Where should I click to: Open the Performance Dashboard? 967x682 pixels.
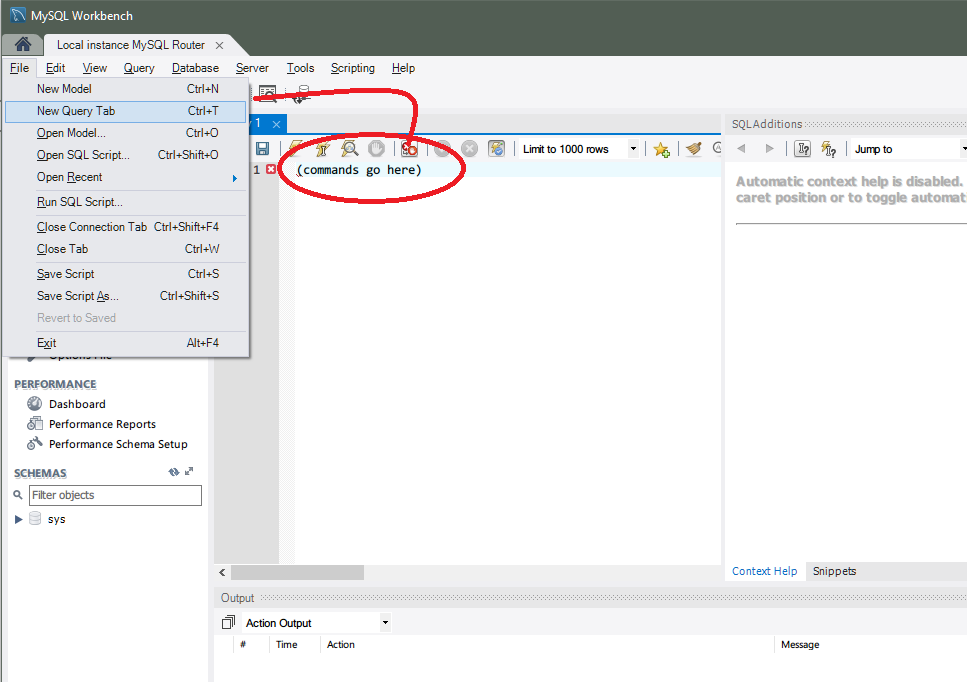click(77, 404)
